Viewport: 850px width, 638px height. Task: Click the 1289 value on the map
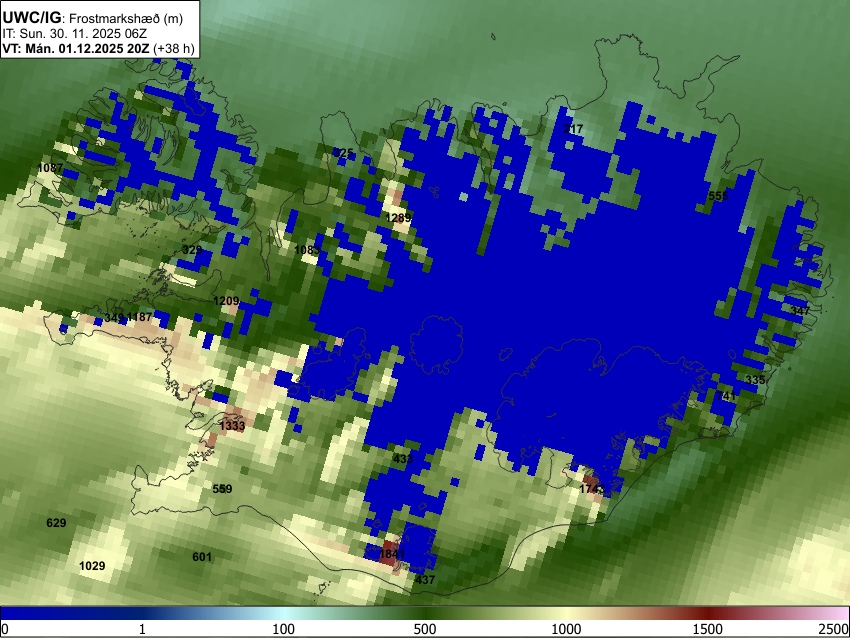click(398, 218)
